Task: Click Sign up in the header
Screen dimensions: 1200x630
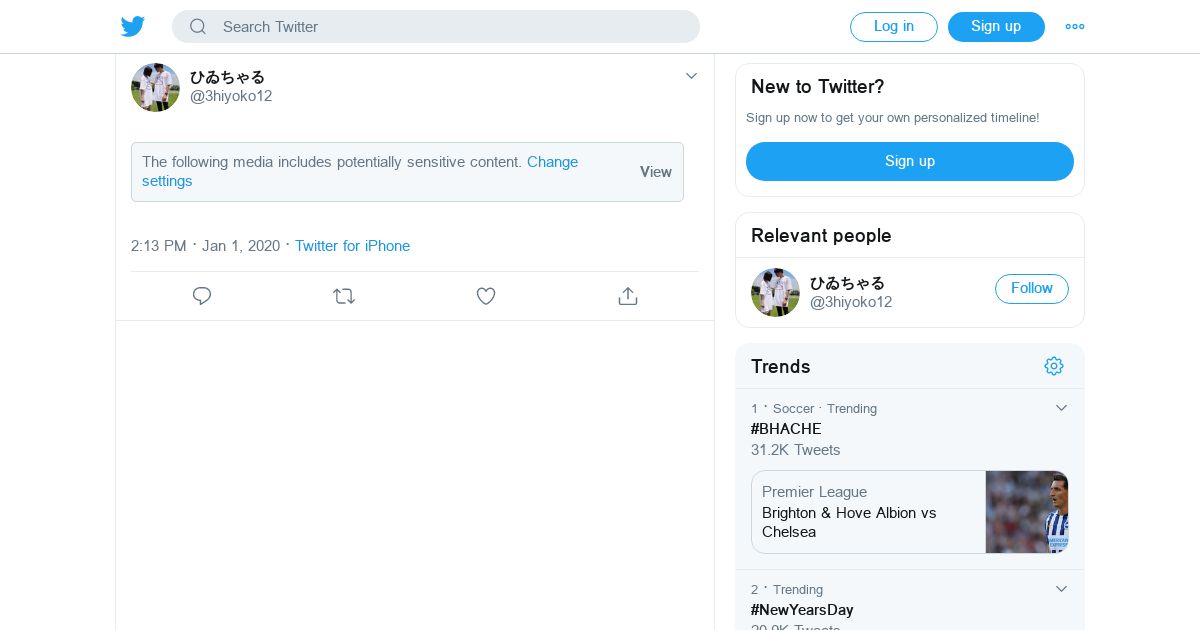Action: [996, 27]
